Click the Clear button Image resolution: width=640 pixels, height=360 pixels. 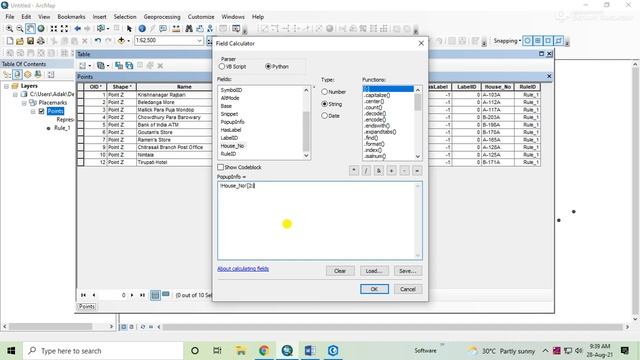(x=340, y=271)
